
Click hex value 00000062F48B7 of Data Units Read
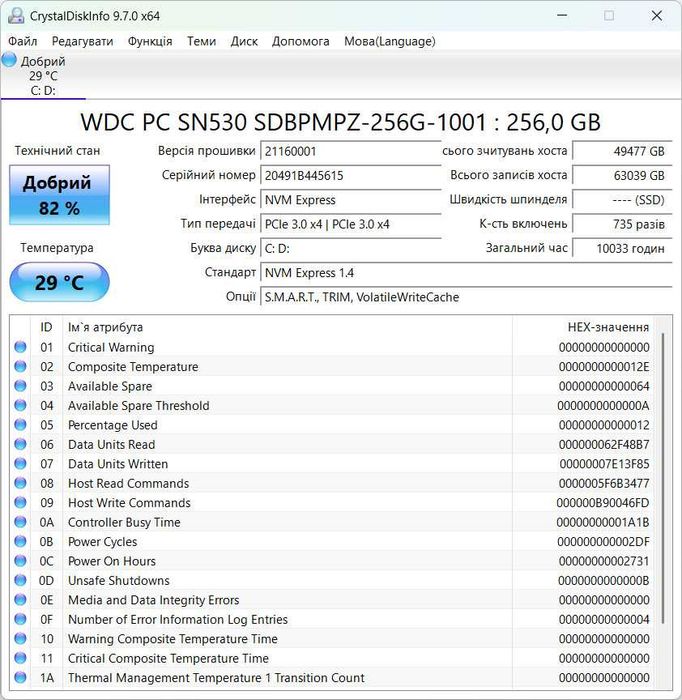604,445
